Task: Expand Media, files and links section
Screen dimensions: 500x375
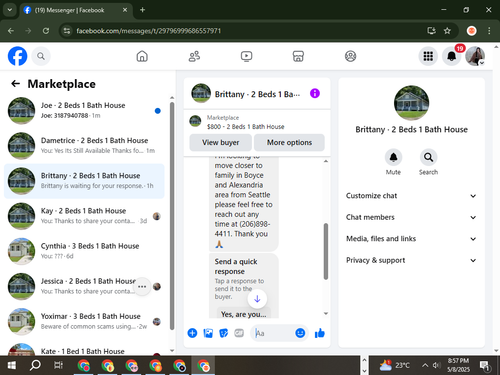Action: (411, 239)
